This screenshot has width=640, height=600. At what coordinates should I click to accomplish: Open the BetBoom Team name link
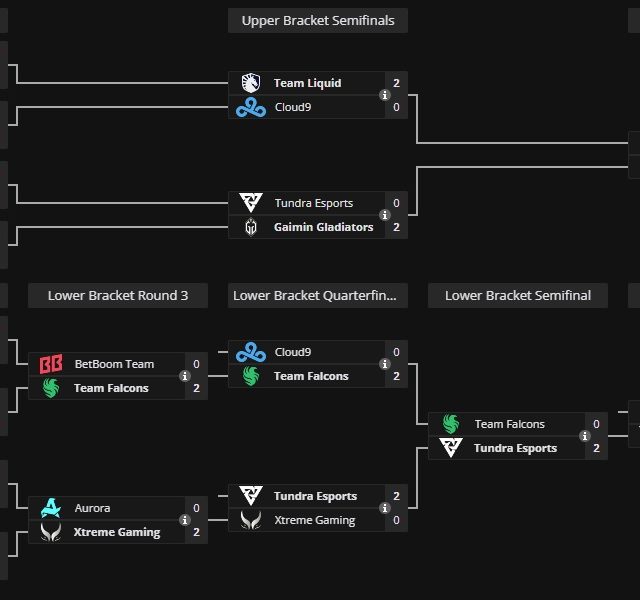[x=114, y=364]
